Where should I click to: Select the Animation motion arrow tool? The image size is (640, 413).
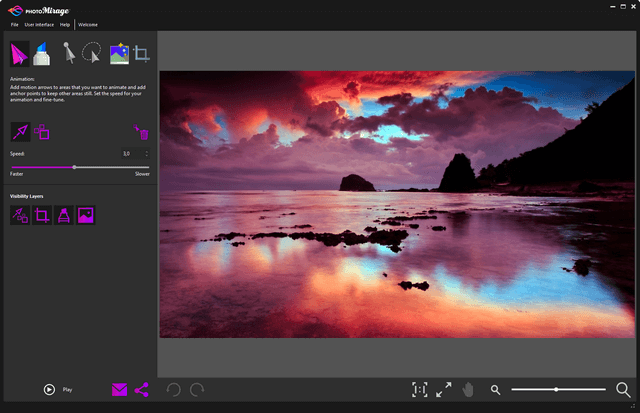click(x=21, y=53)
